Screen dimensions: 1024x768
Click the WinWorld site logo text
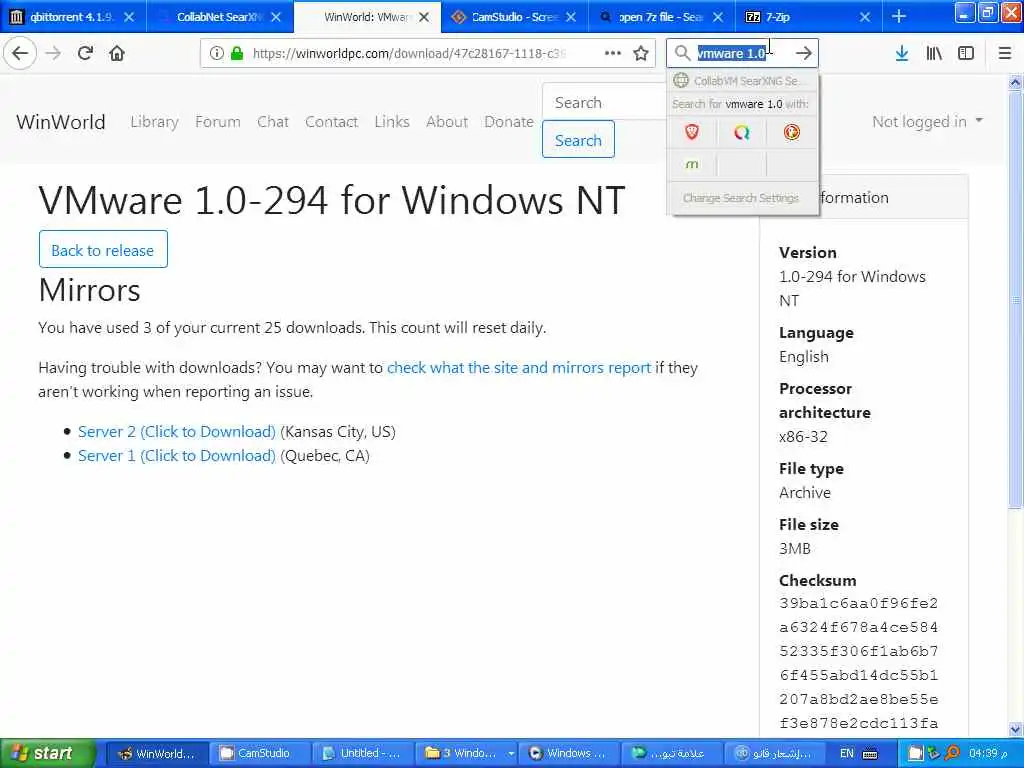tap(61, 121)
